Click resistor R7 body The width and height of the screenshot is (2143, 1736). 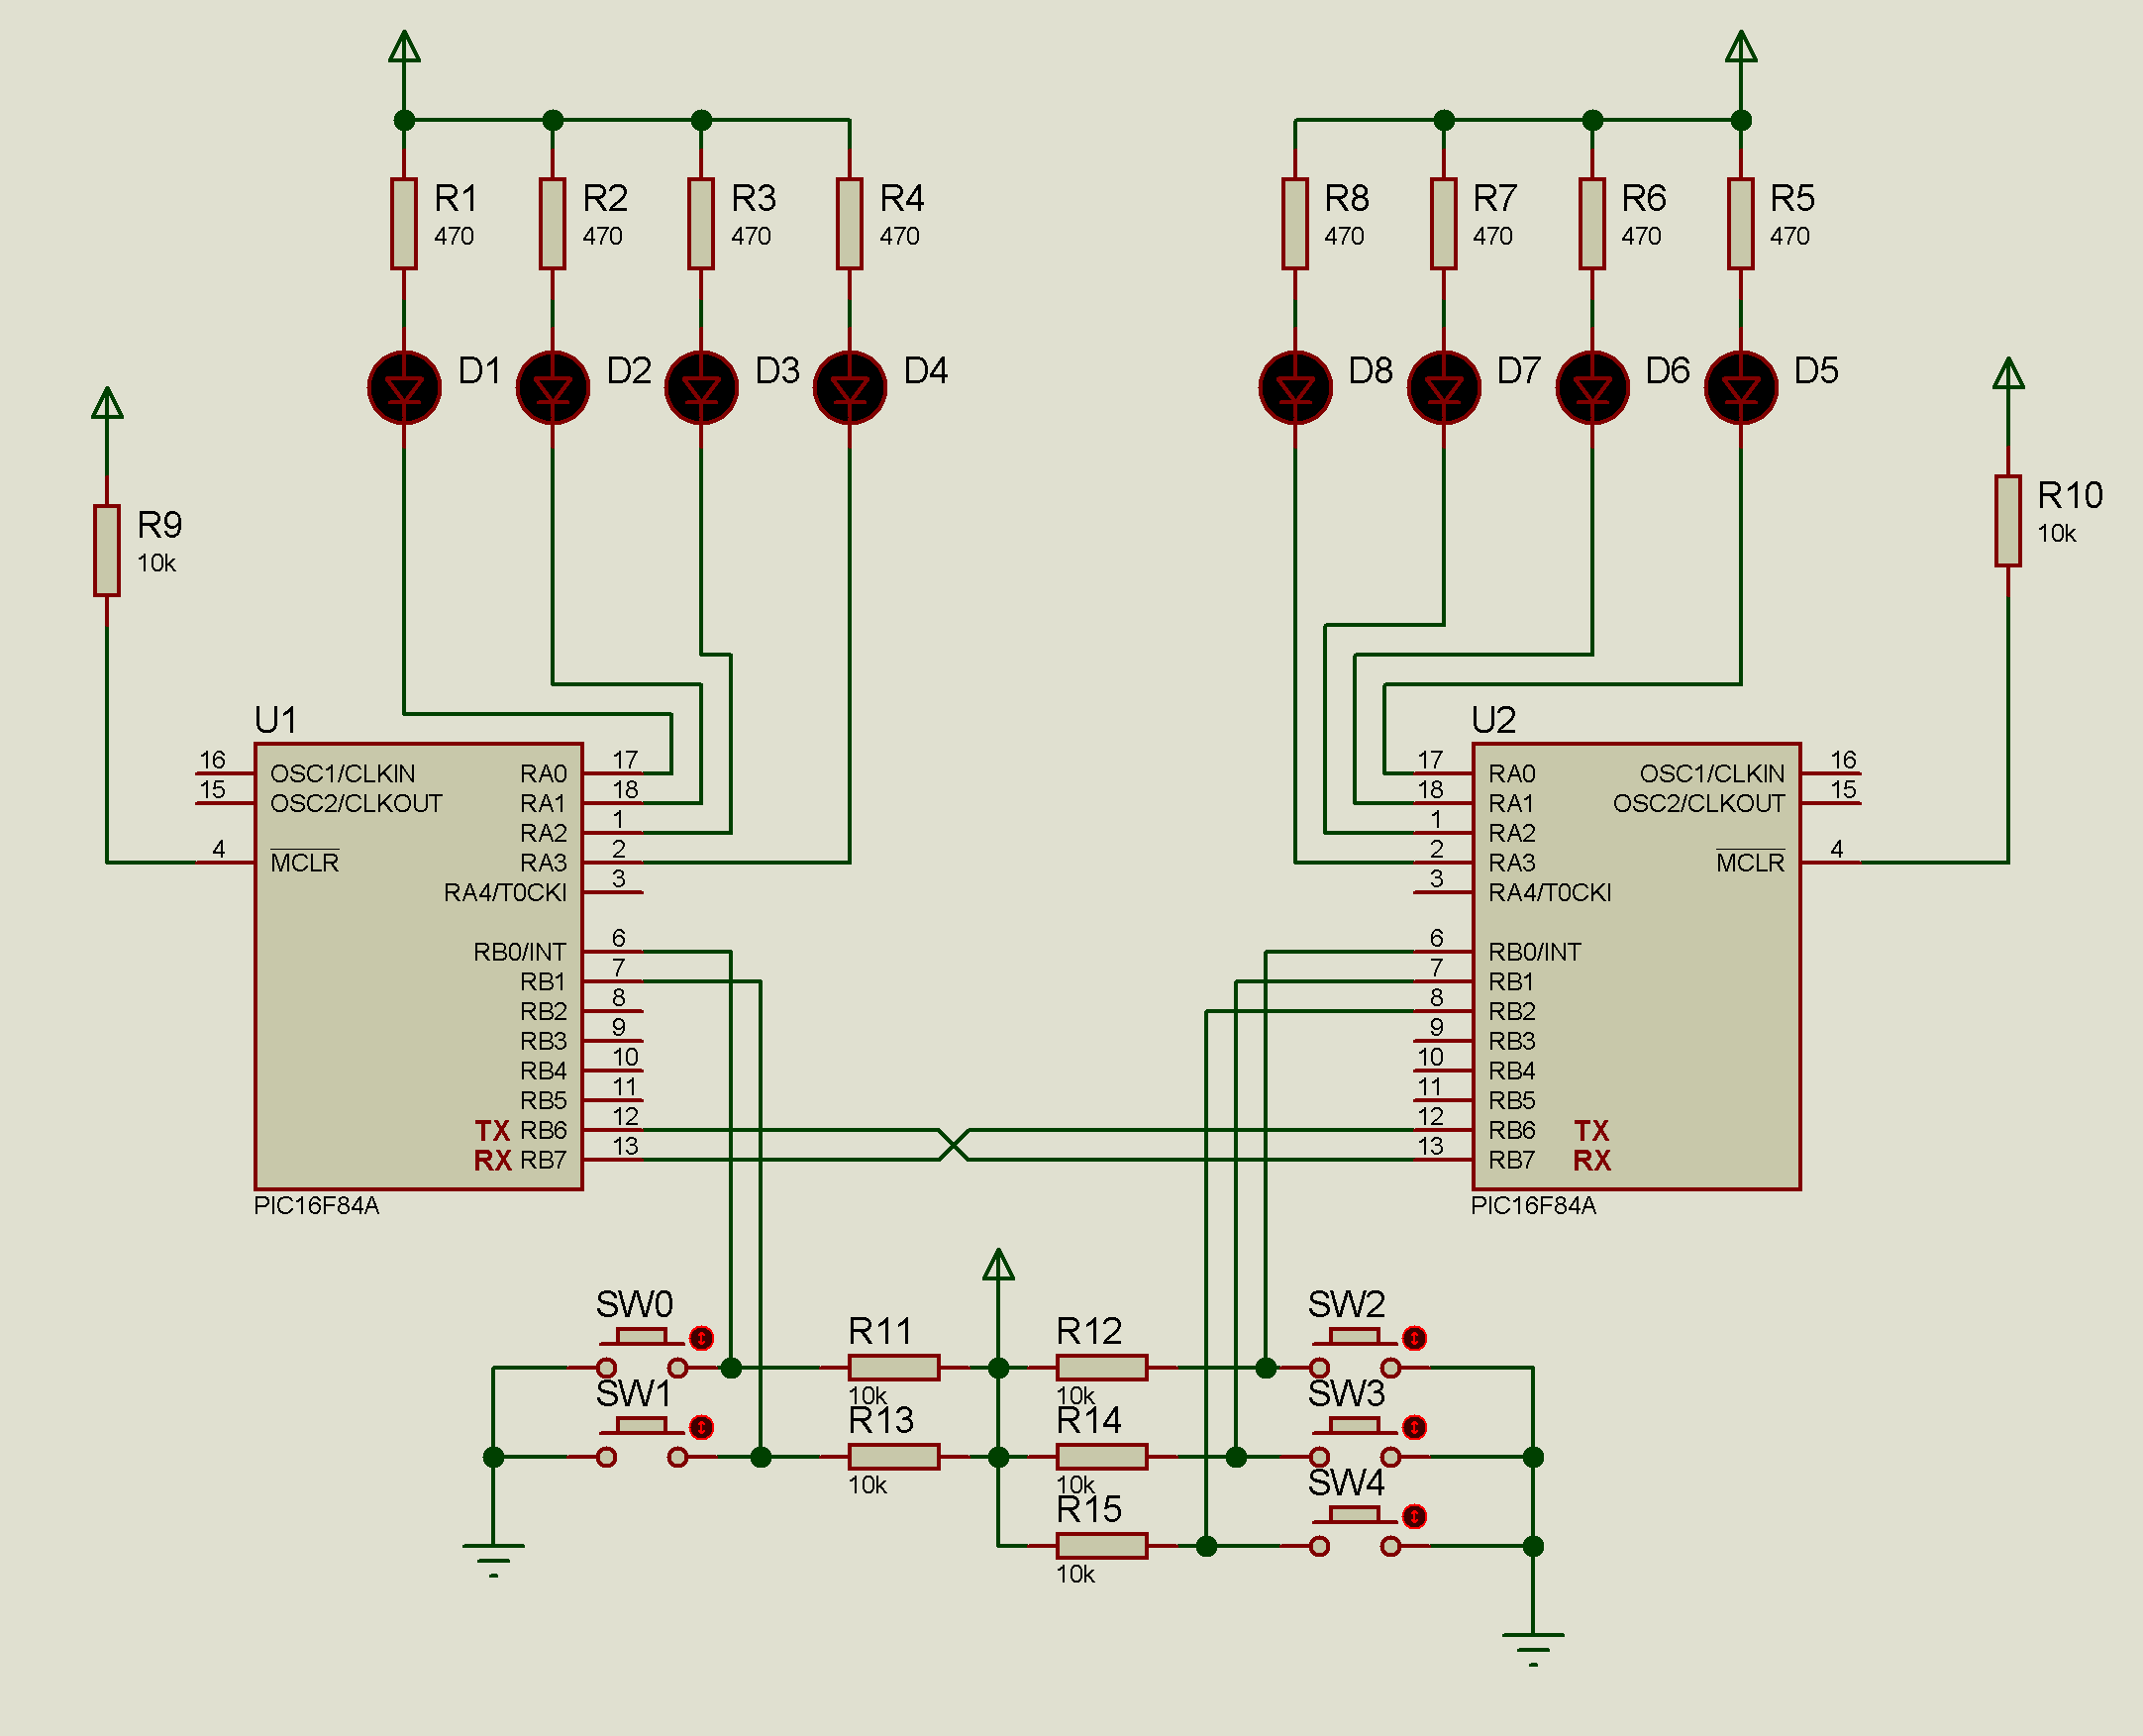pyautogui.click(x=1443, y=224)
